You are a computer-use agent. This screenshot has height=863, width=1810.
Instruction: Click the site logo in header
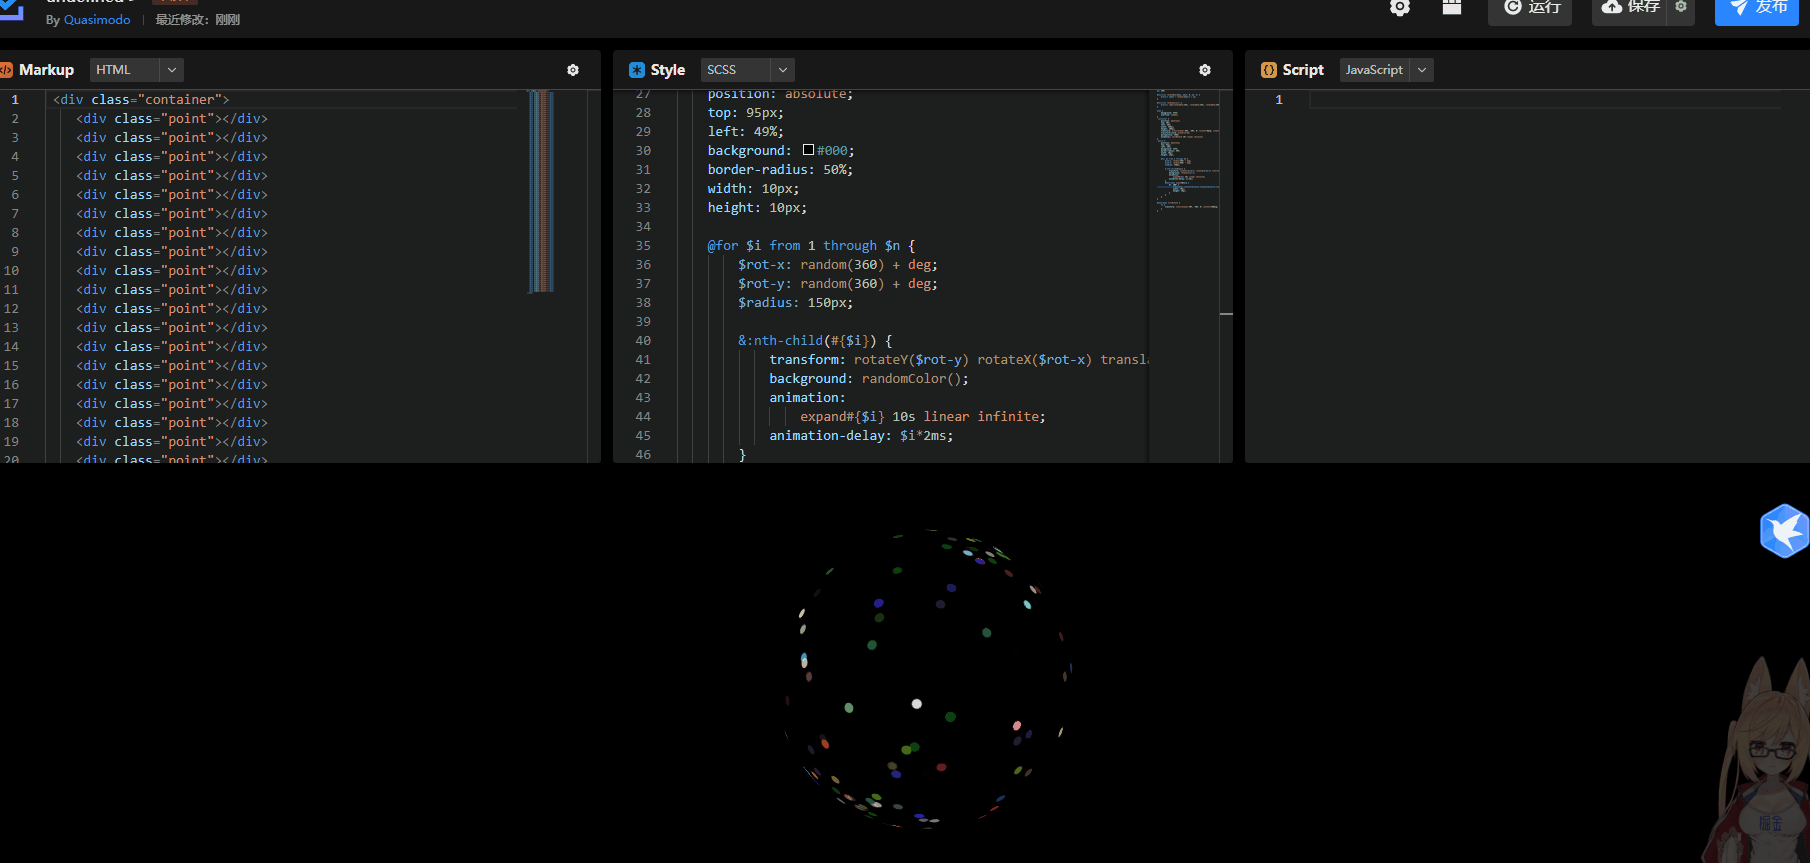point(12,10)
